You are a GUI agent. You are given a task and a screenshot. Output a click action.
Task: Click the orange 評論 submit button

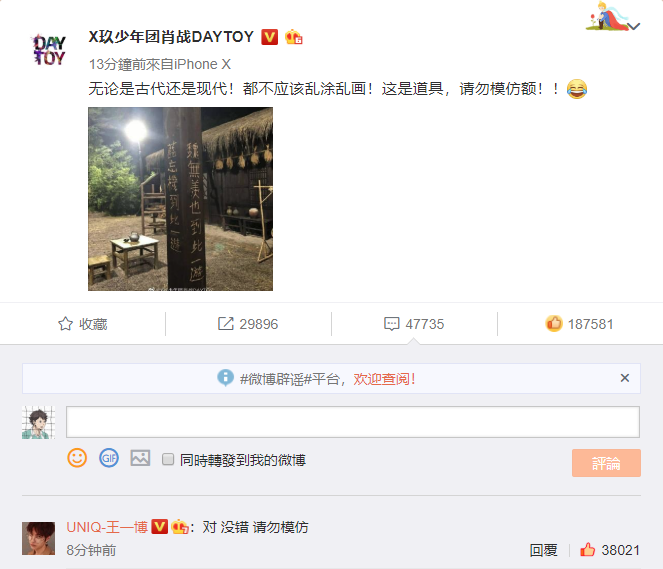(606, 463)
